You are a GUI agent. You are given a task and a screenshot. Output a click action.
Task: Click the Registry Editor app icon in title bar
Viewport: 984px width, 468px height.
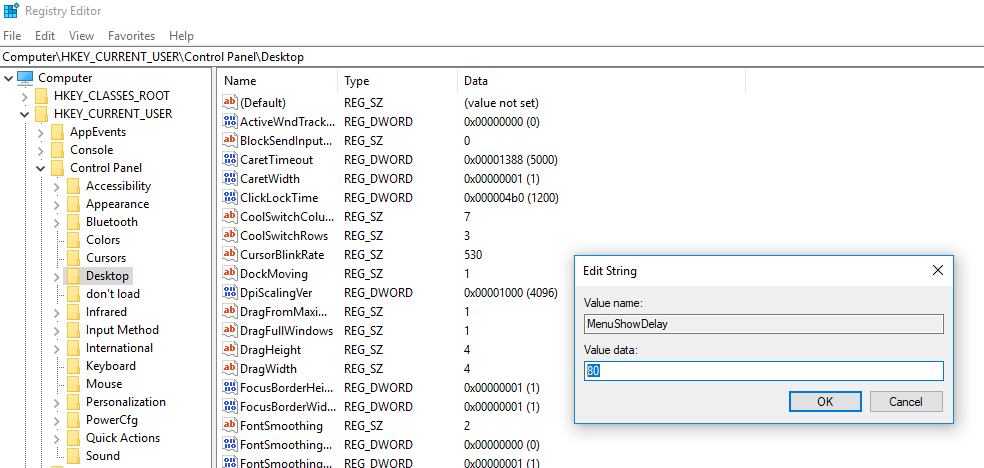[11, 11]
